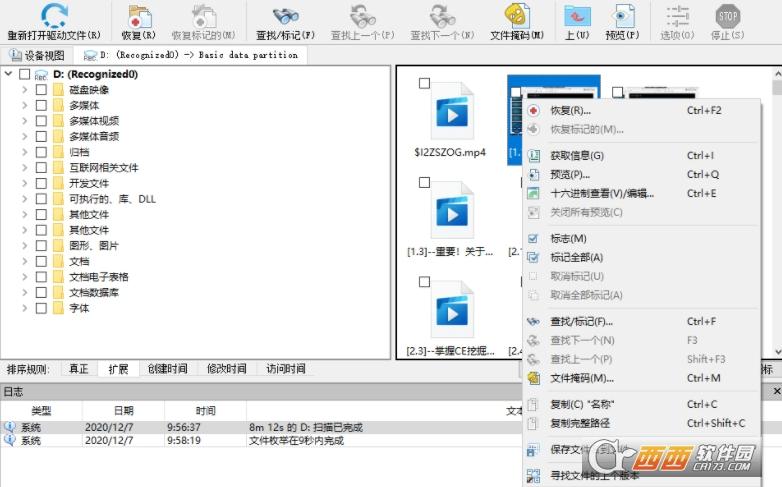Check the 开发文件 folder checkbox
Viewport: 782px width, 487px height.
pyautogui.click(x=41, y=183)
